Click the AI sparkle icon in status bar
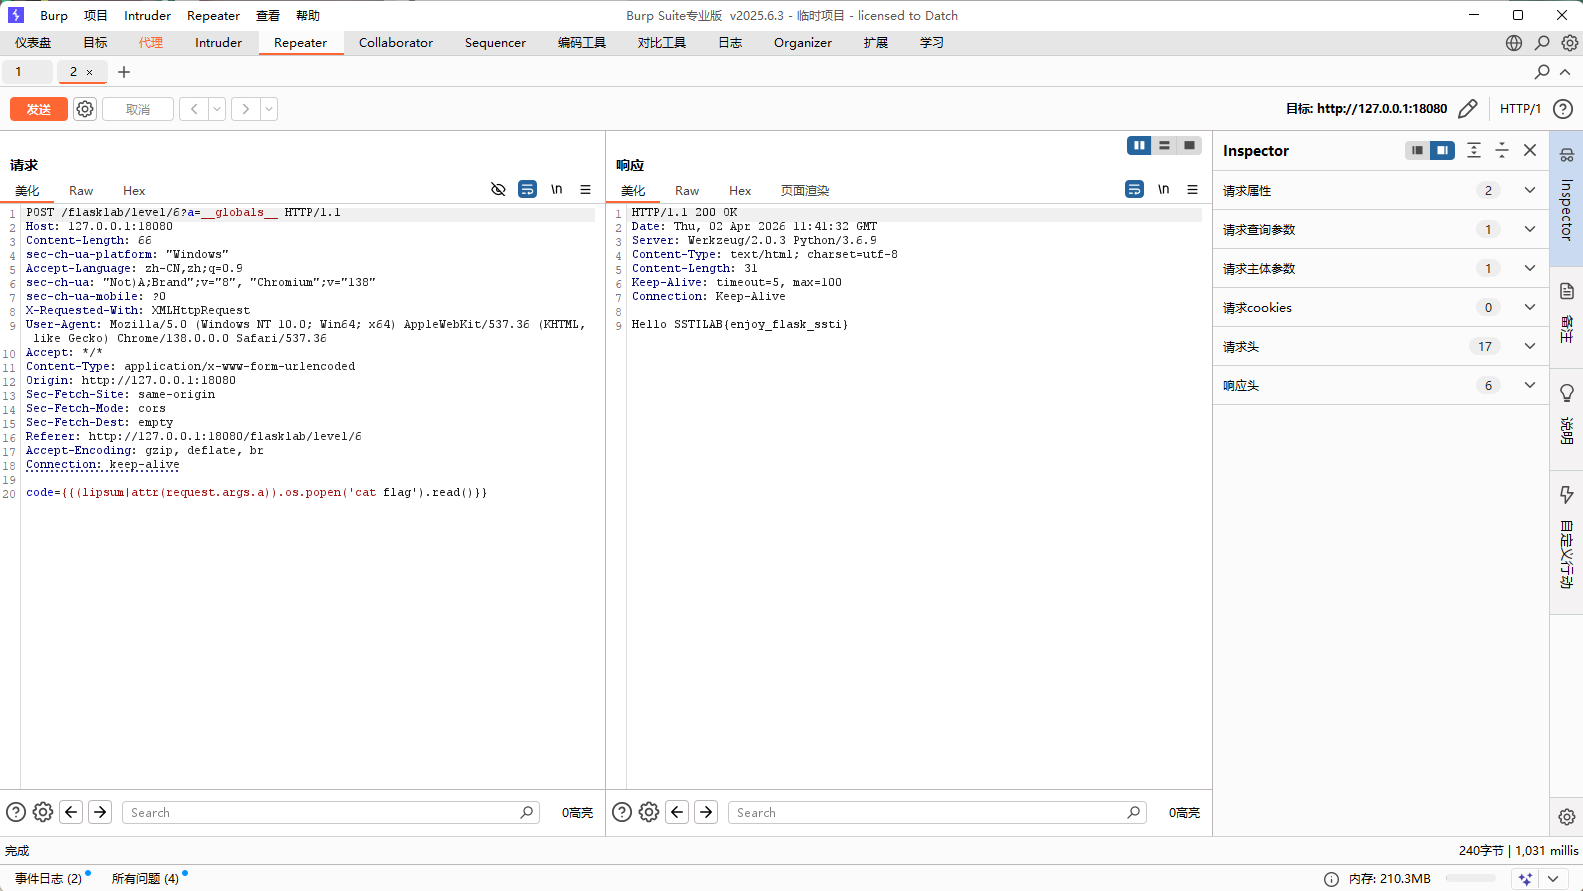The image size is (1583, 891). (x=1525, y=879)
